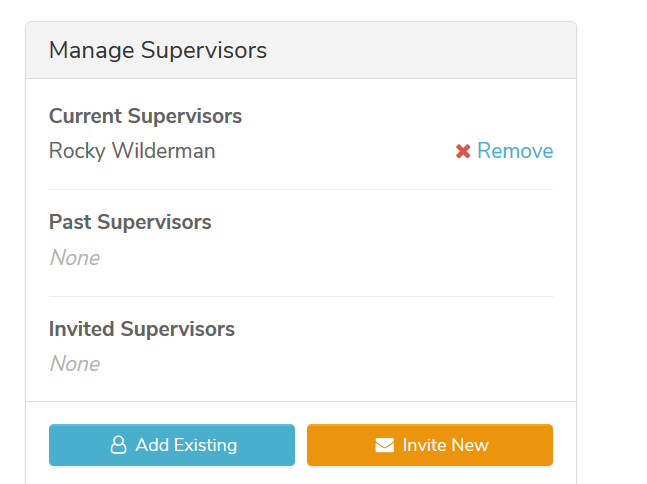Click the Past Supervisors heading
The width and height of the screenshot is (647, 484).
click(130, 222)
